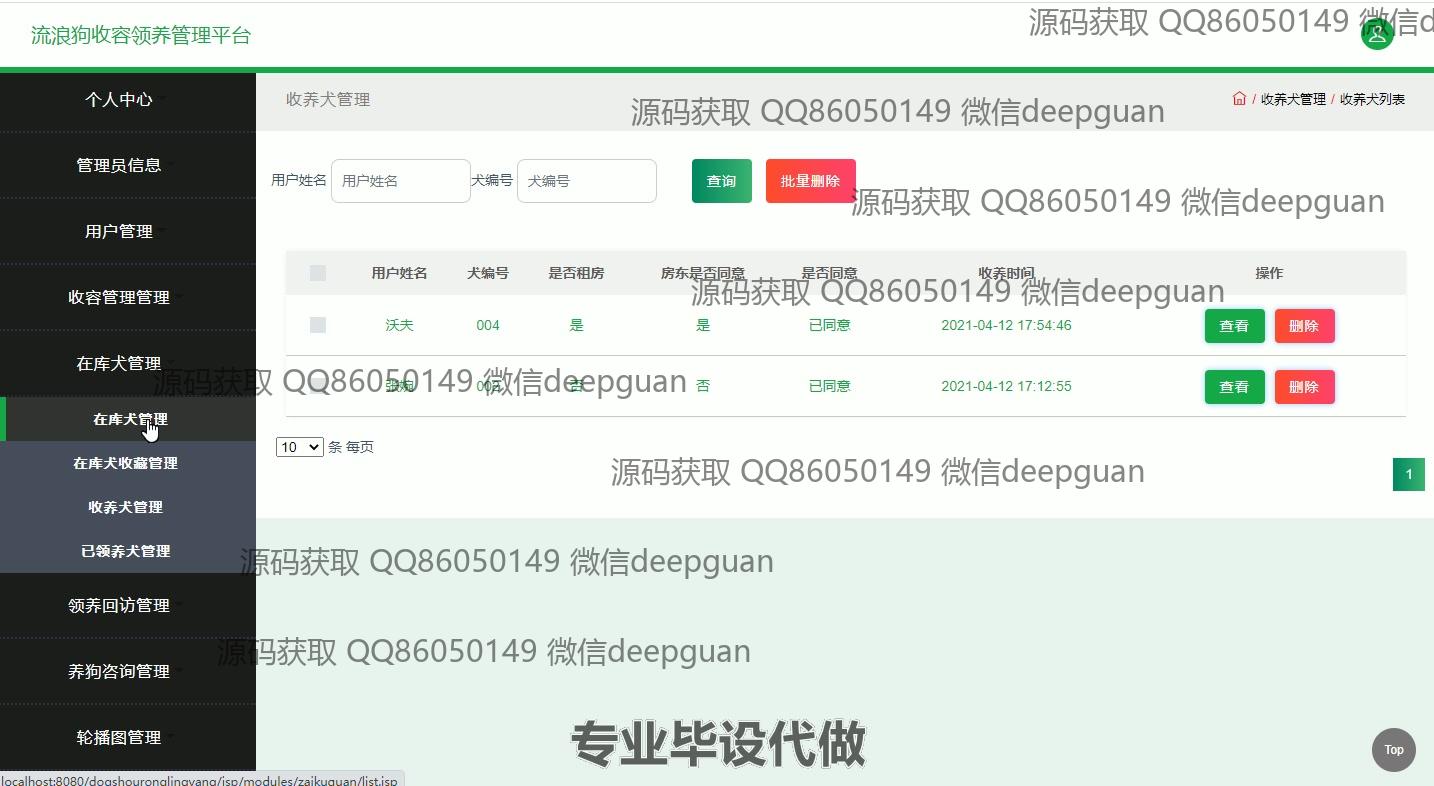Click 删除 for the 17:12:55 row
This screenshot has height=786, width=1434.
pos(1304,387)
